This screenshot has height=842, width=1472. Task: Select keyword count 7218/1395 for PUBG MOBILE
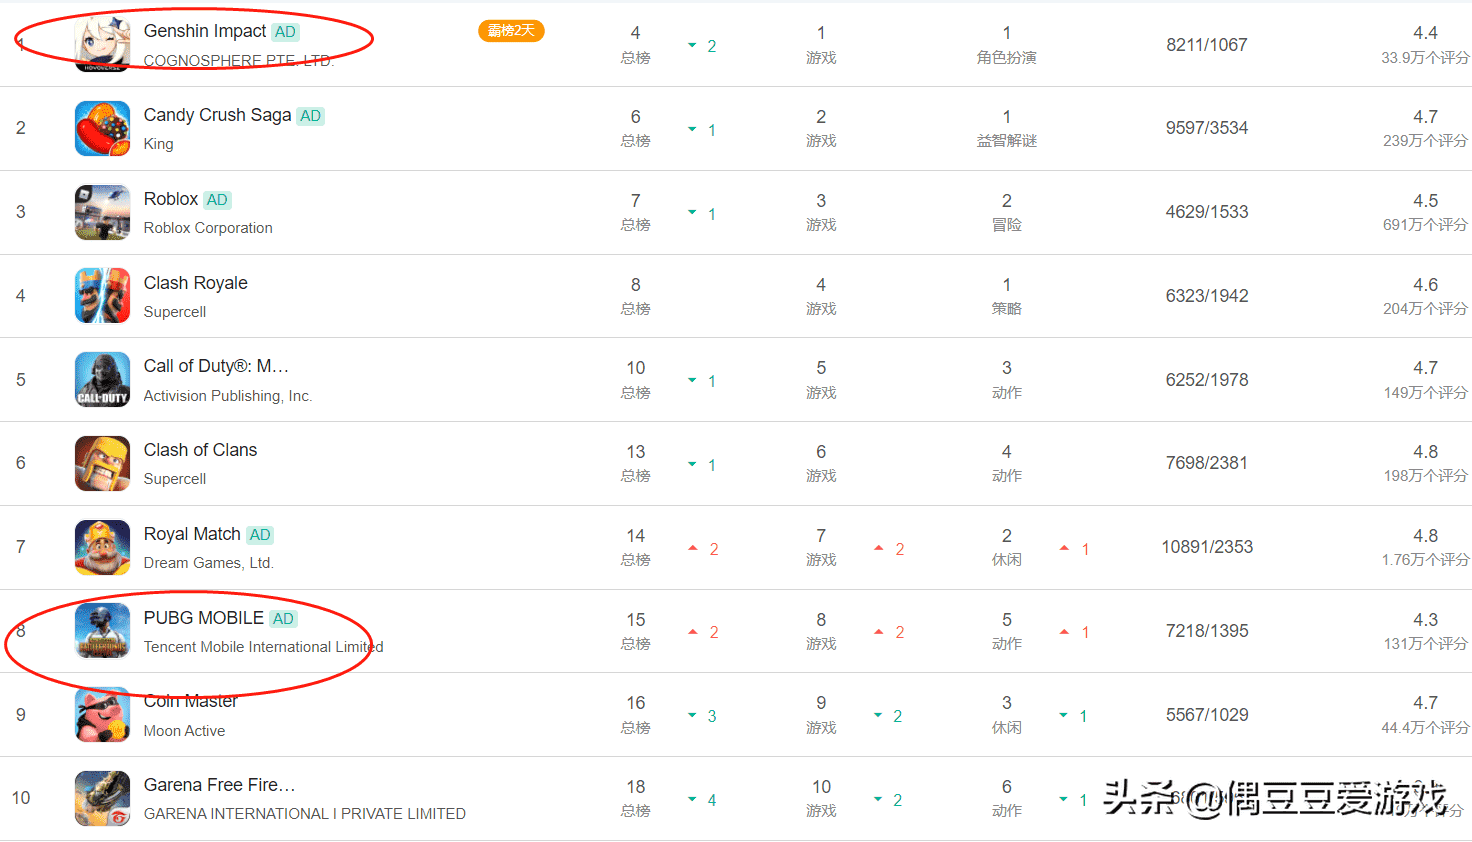1207,631
